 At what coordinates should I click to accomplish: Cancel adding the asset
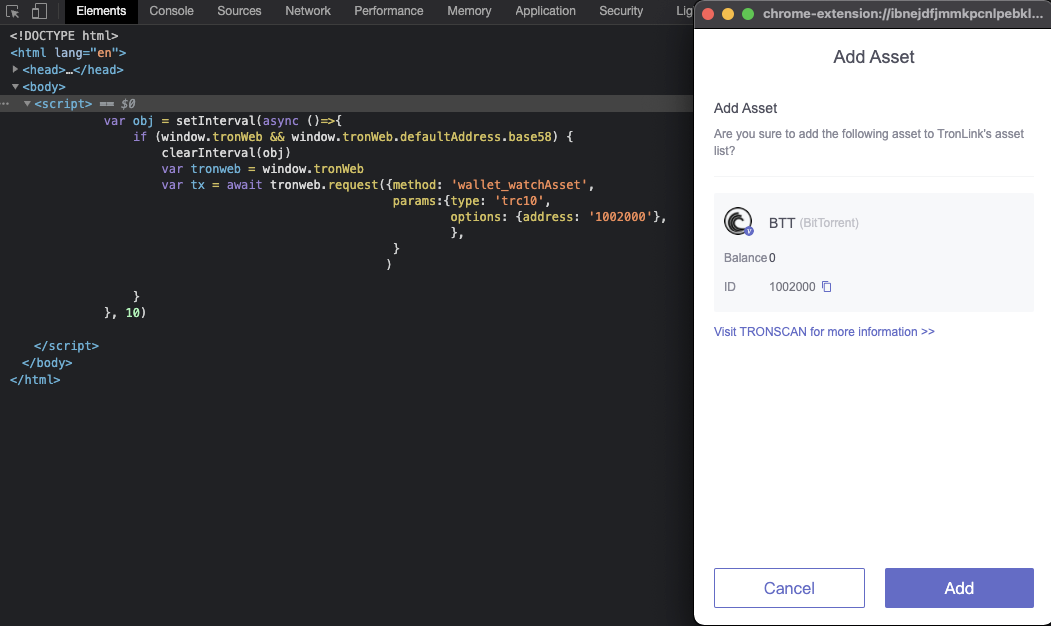789,588
